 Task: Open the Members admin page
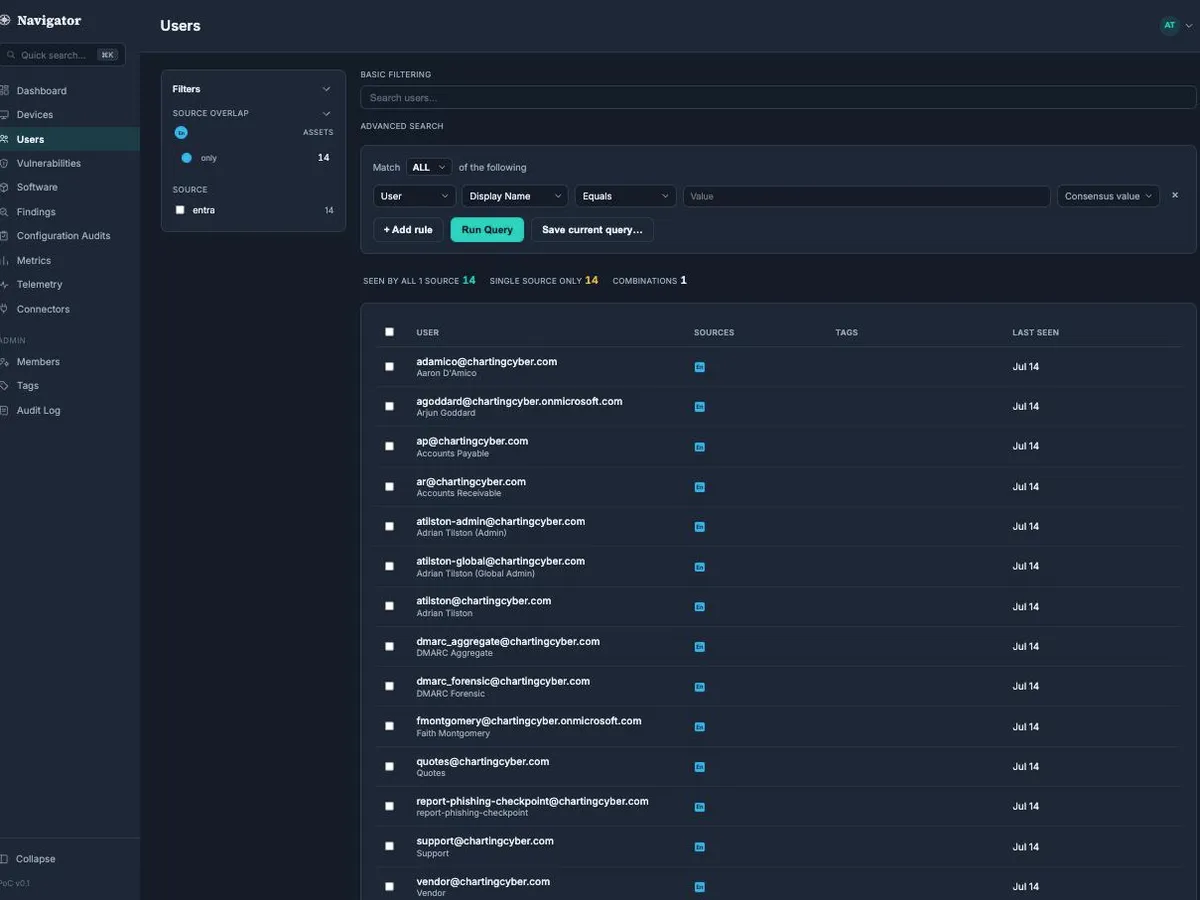click(38, 362)
